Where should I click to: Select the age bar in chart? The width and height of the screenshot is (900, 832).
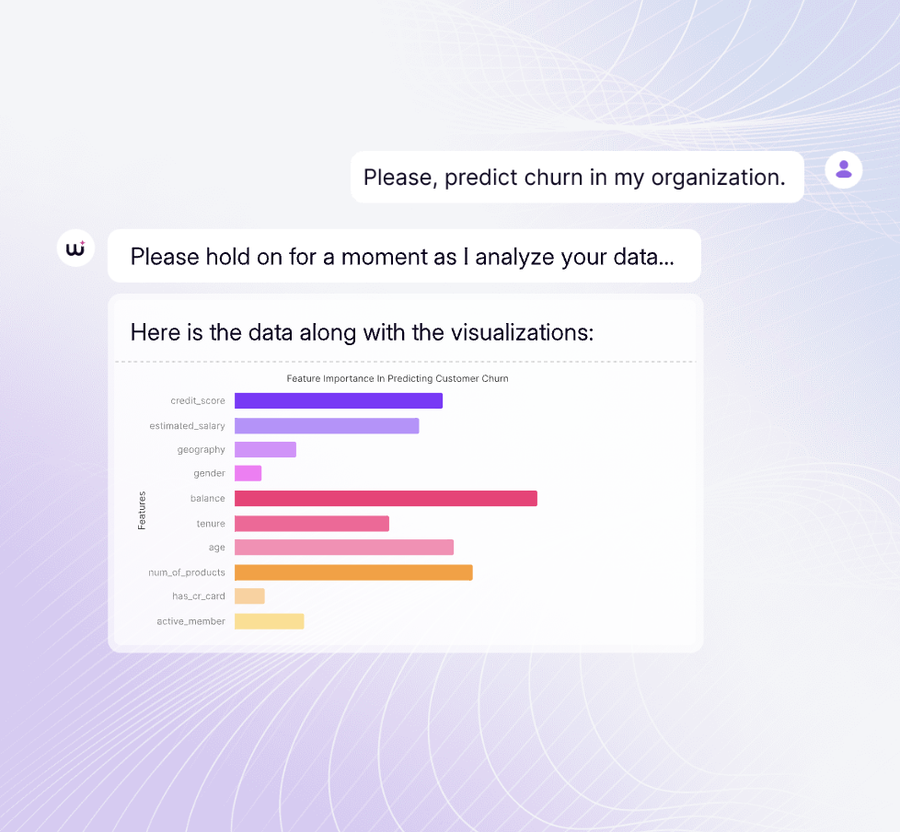(344, 547)
